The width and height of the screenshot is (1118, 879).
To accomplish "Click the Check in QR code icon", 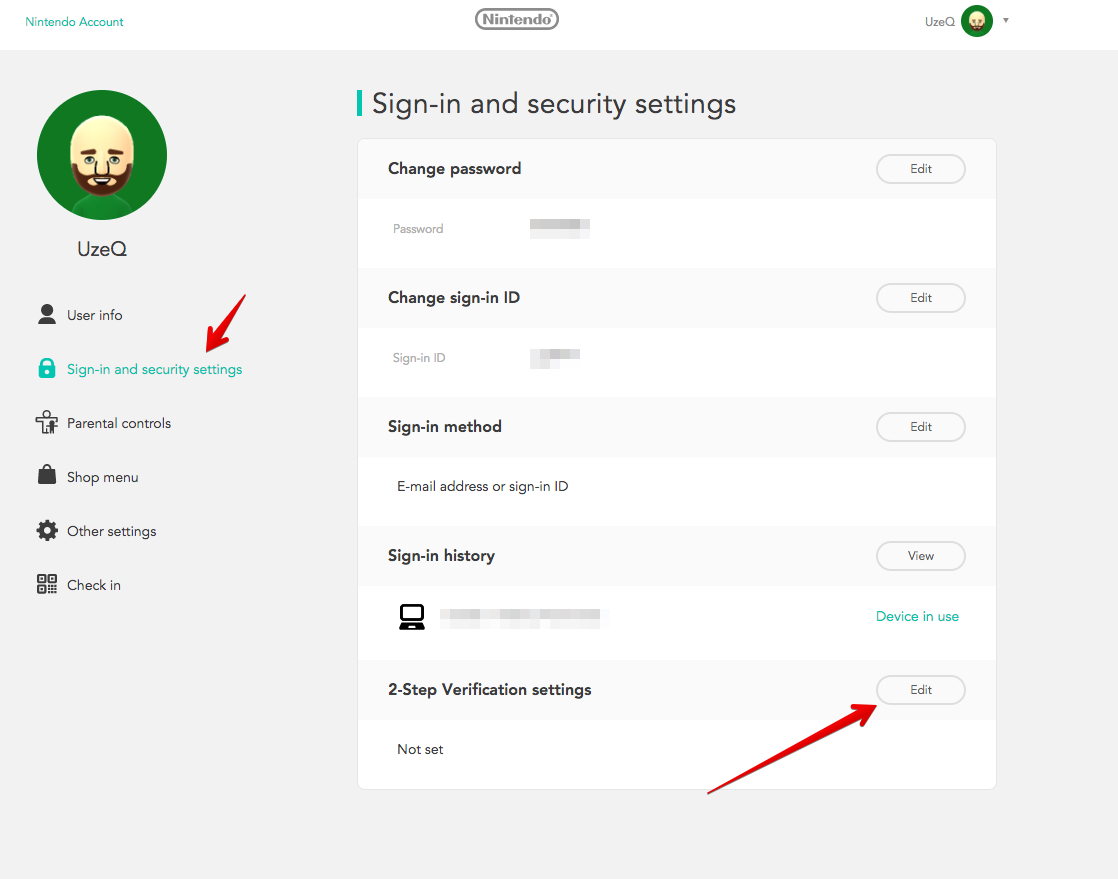I will pyautogui.click(x=47, y=585).
